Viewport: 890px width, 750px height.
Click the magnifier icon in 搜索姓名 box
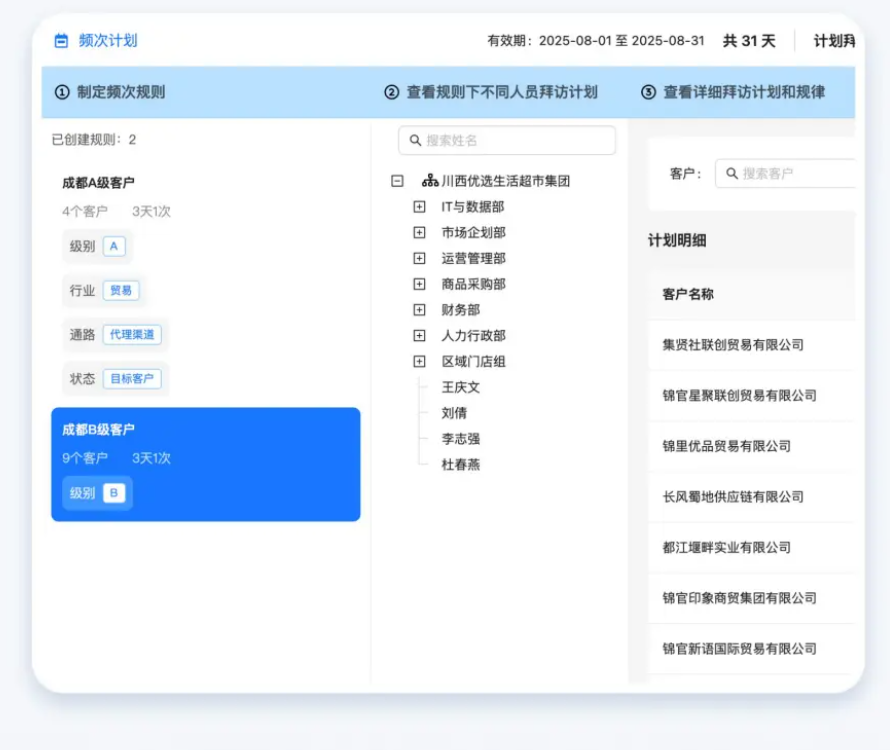coord(416,141)
